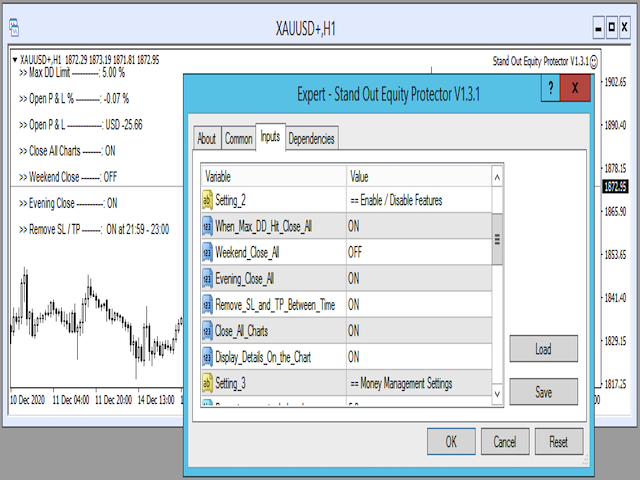
Task: Click the 1902.65 price axis label
Action: [x=615, y=82]
